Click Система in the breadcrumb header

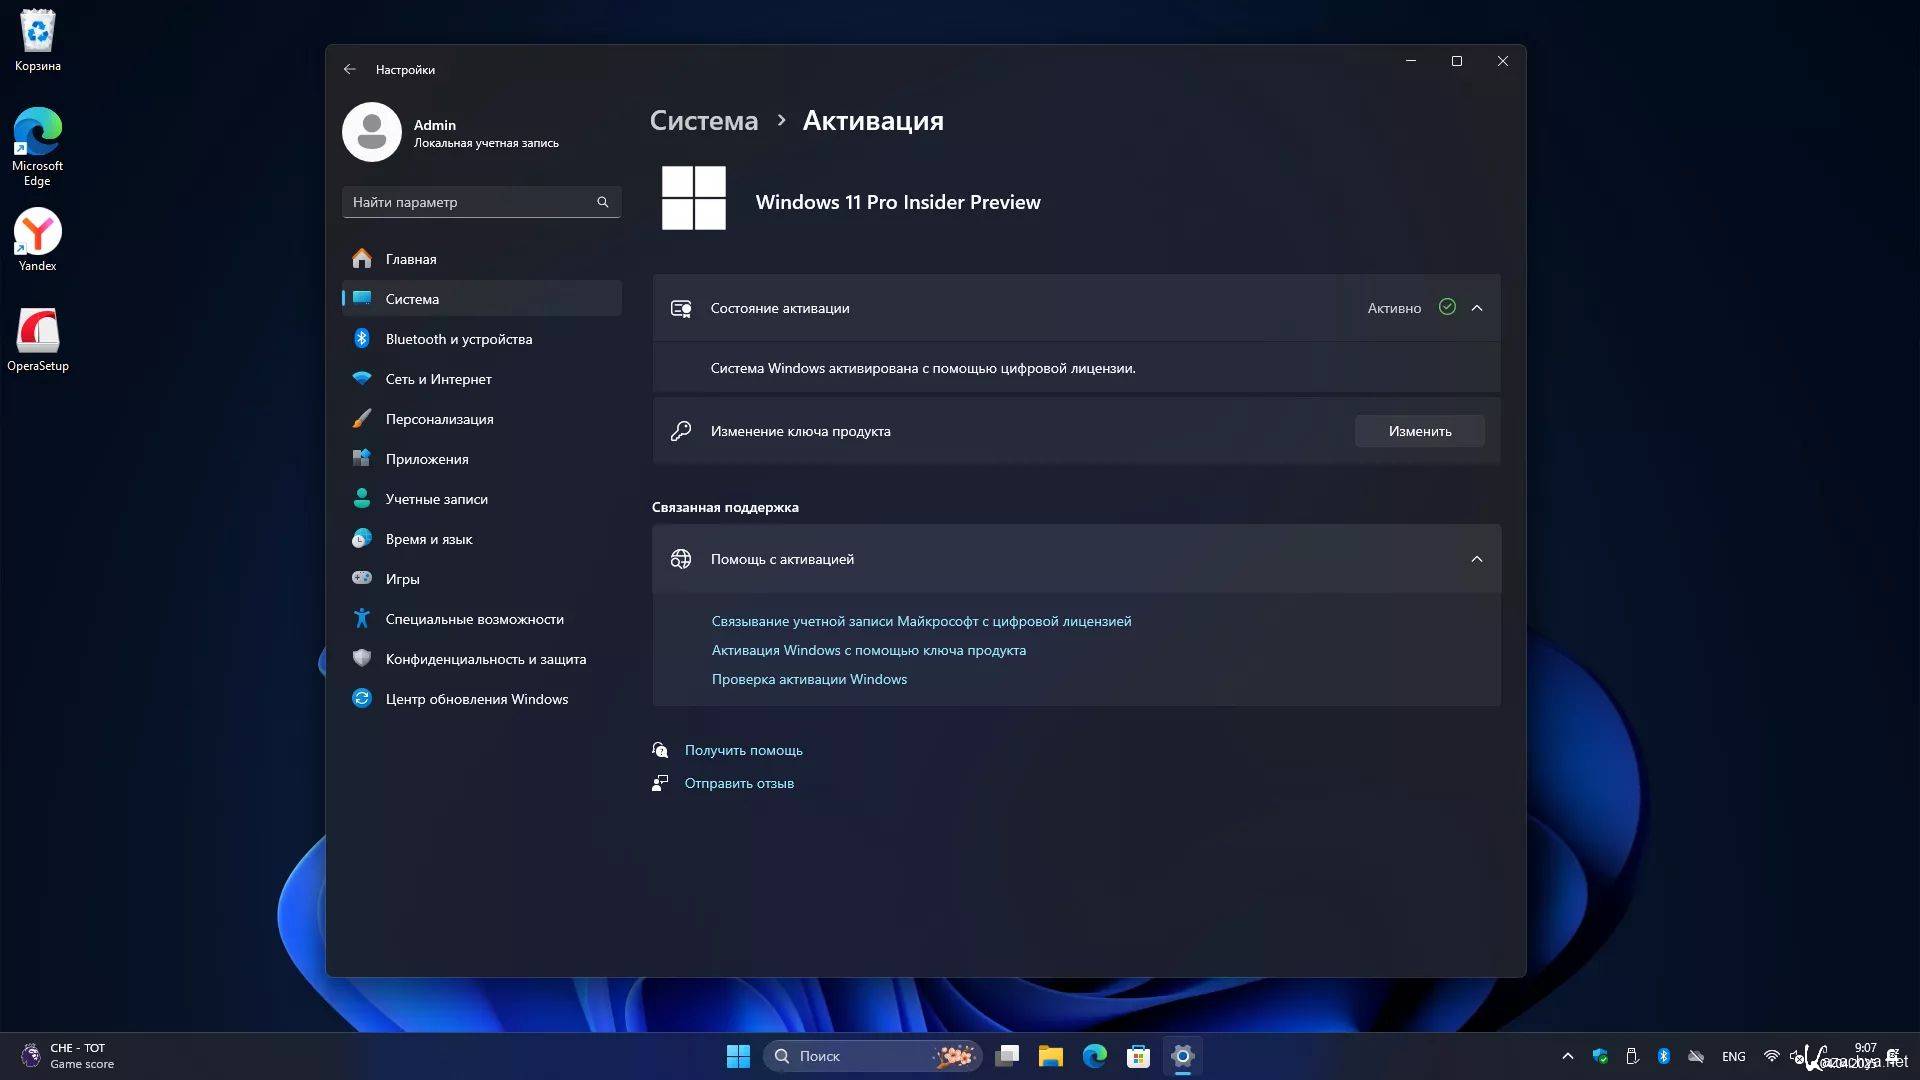coord(704,121)
